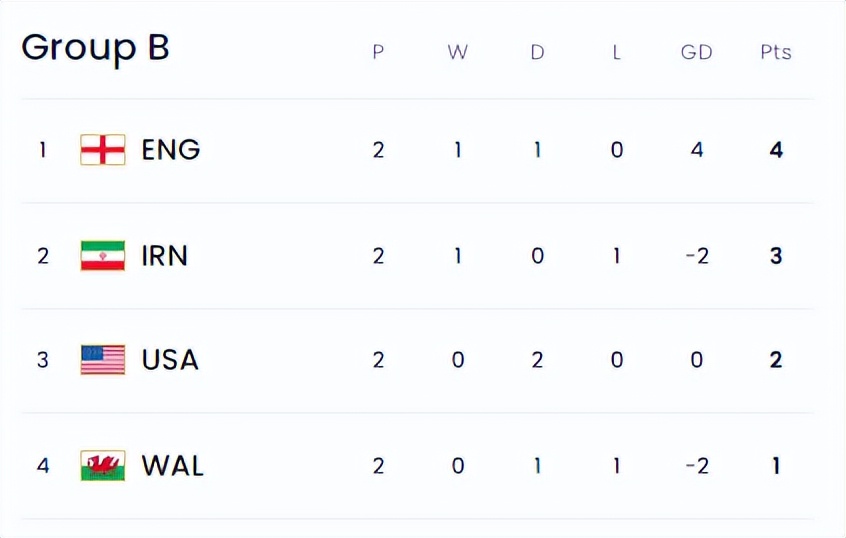
Task: Click the GD column header
Action: click(x=696, y=52)
